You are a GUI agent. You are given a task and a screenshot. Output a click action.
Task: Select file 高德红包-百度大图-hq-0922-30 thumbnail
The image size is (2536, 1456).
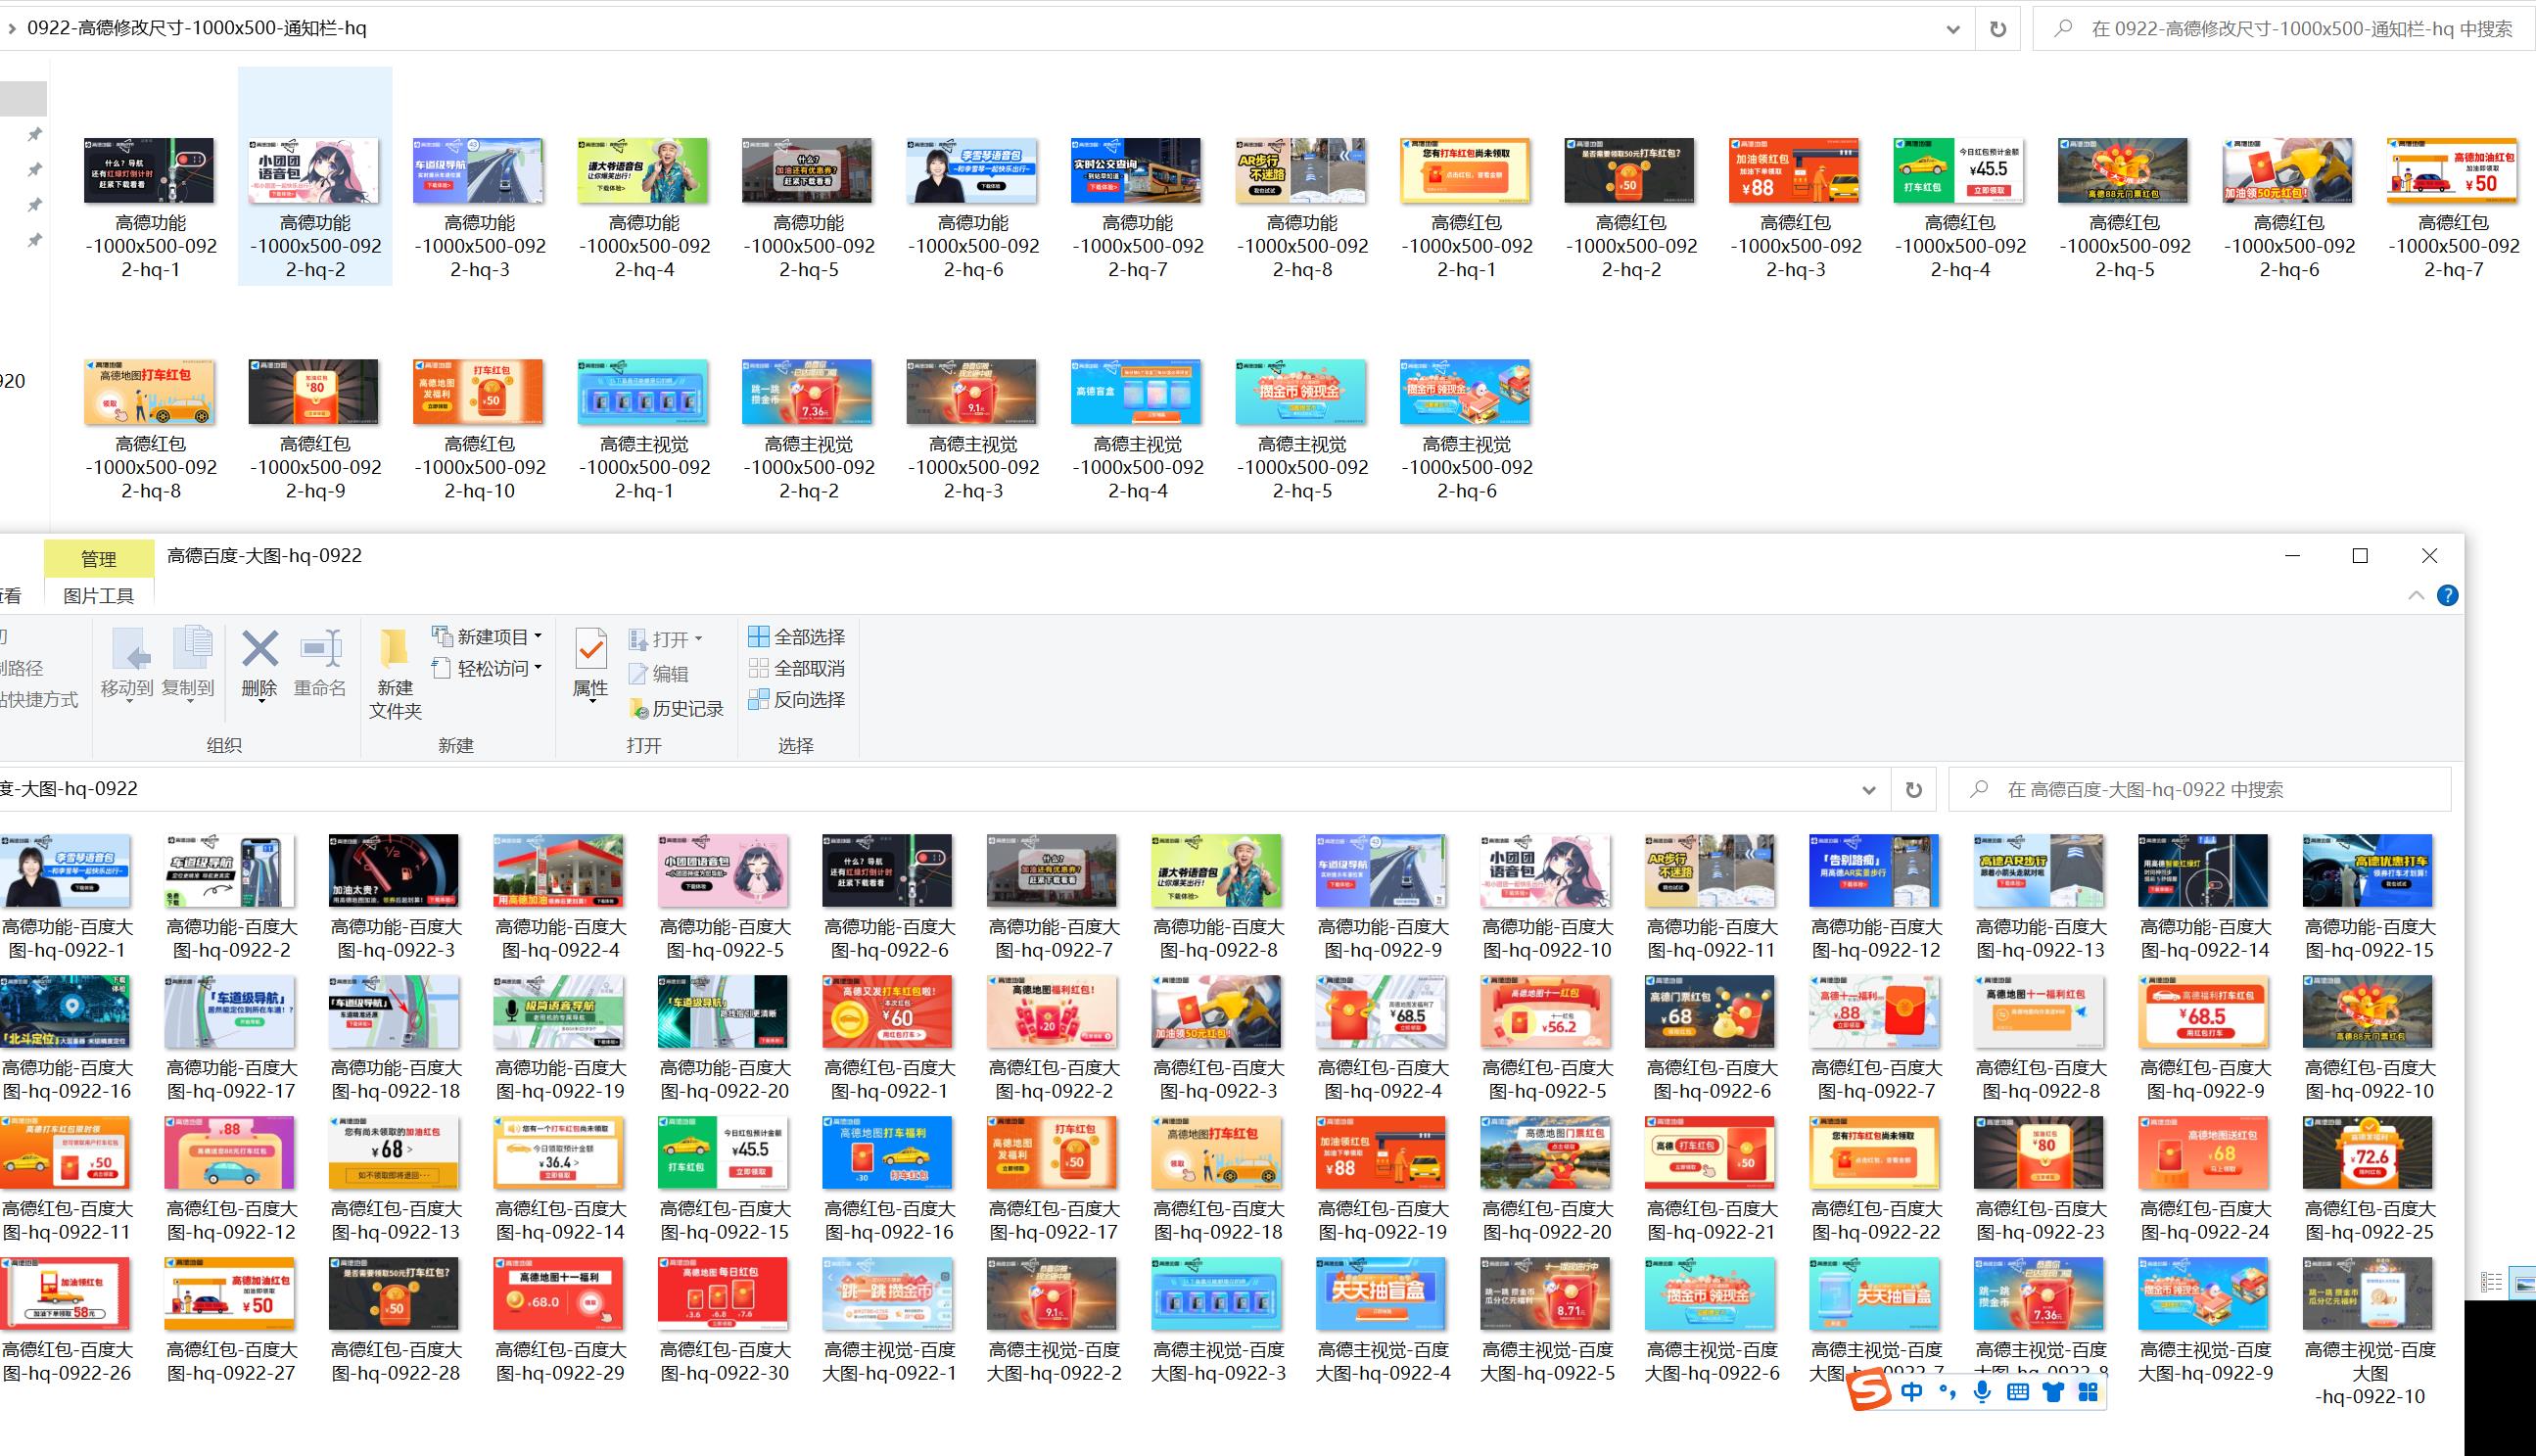tap(724, 1294)
